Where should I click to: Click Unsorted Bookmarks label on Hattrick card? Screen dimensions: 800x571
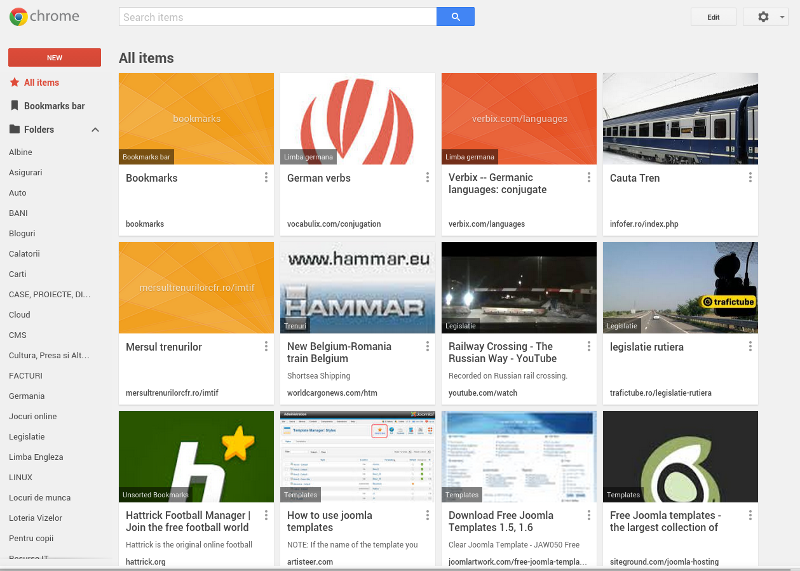coord(156,494)
